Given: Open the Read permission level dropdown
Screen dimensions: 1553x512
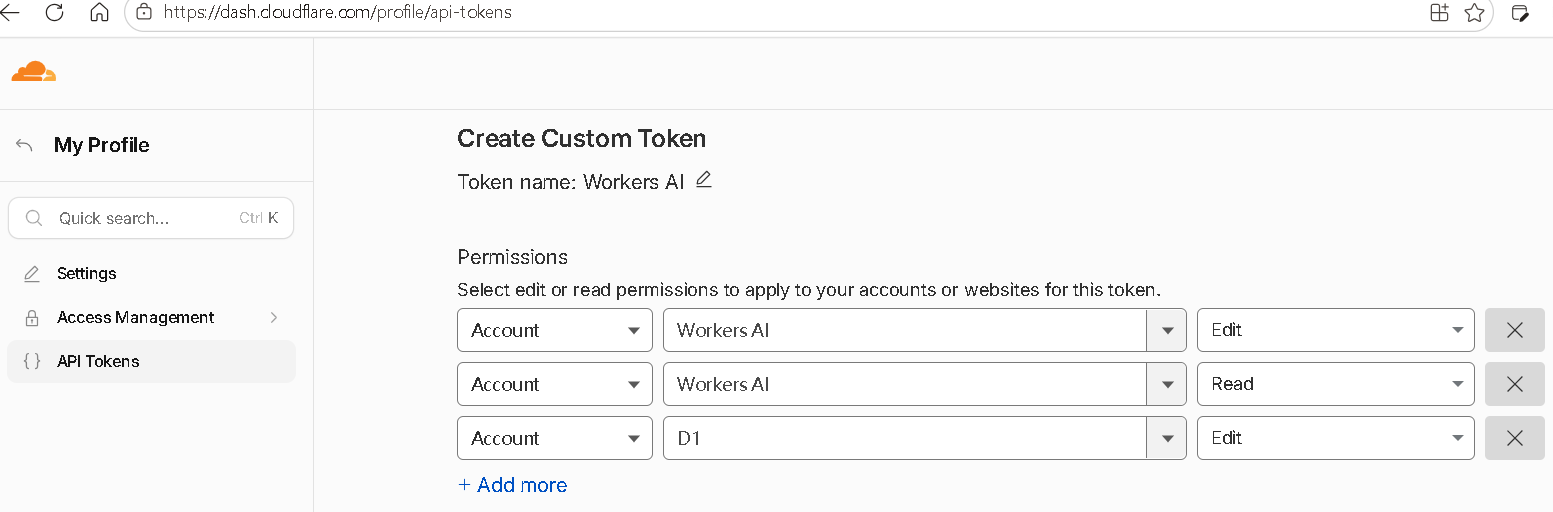Looking at the screenshot, I should [x=1335, y=384].
